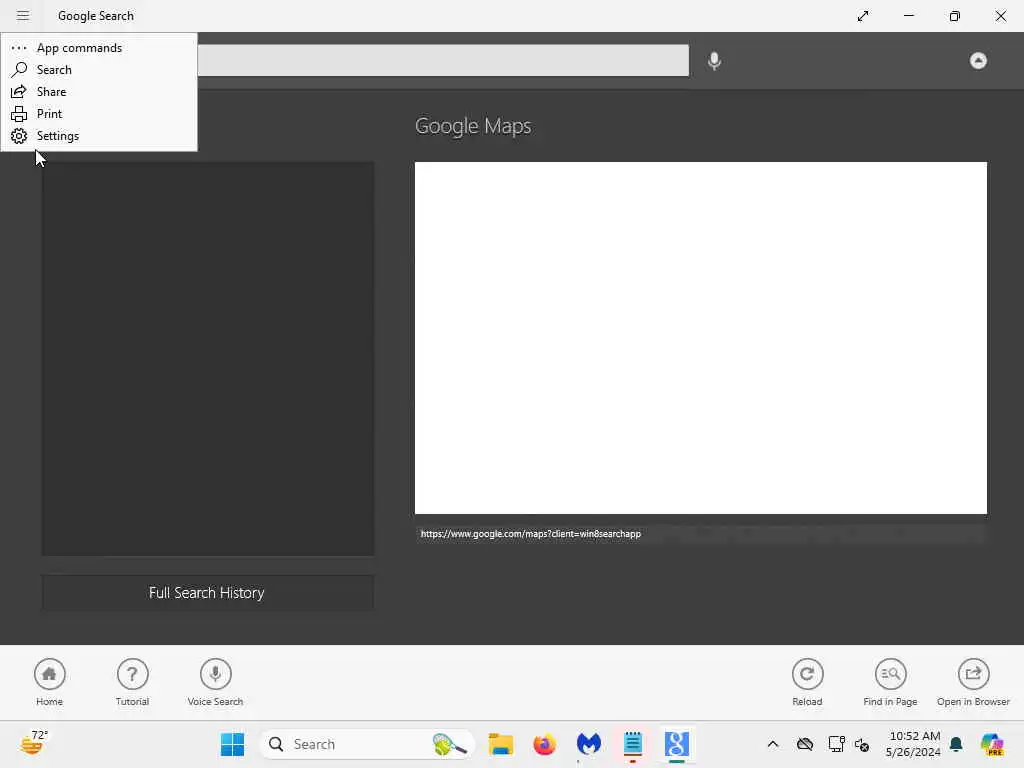1024x768 pixels.
Task: Reload the page using the app bar
Action: click(x=807, y=682)
